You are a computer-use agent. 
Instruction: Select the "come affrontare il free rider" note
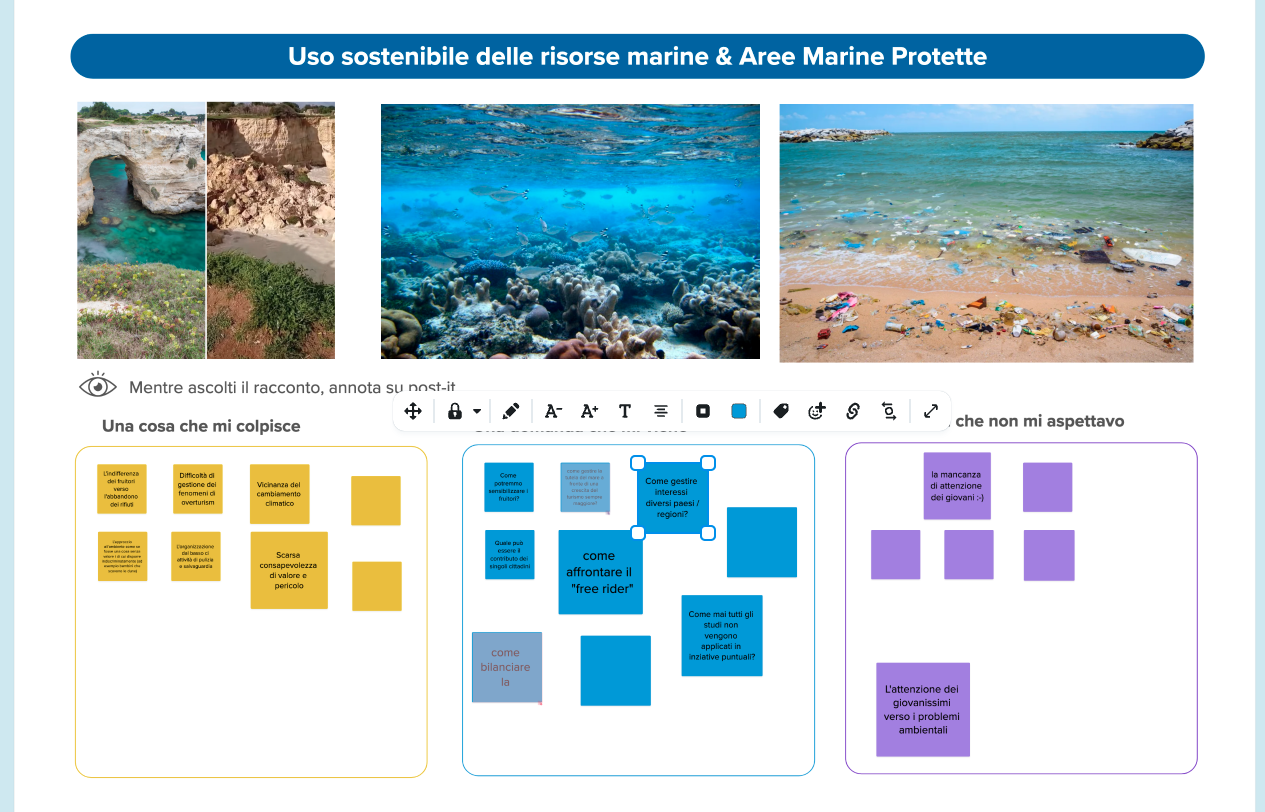pyautogui.click(x=600, y=571)
